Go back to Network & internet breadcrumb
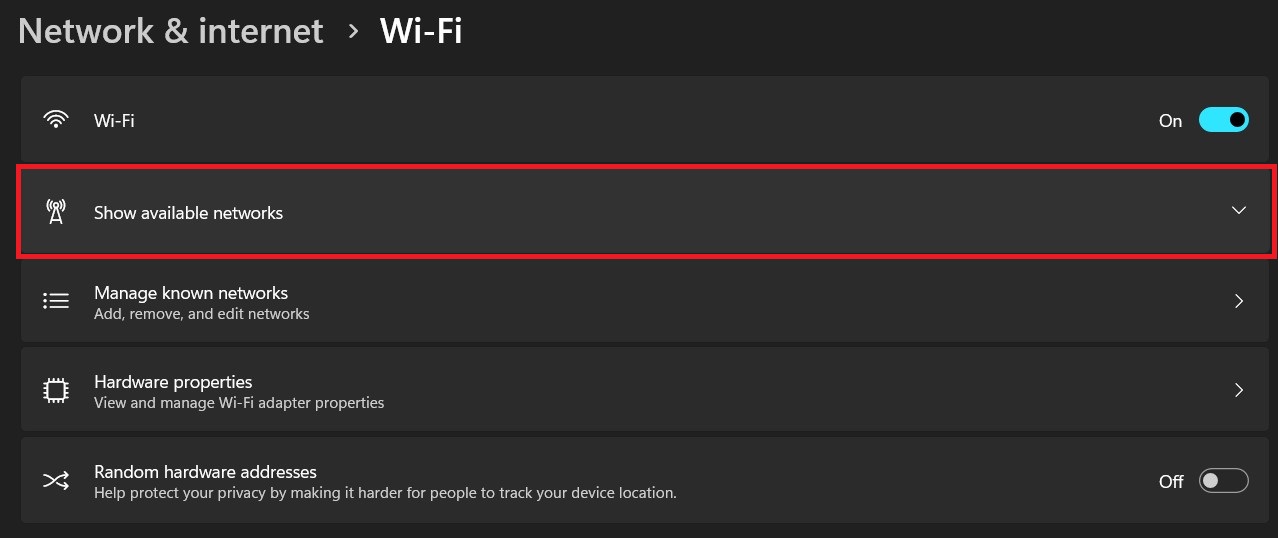Viewport: 1278px width, 538px height. (171, 31)
